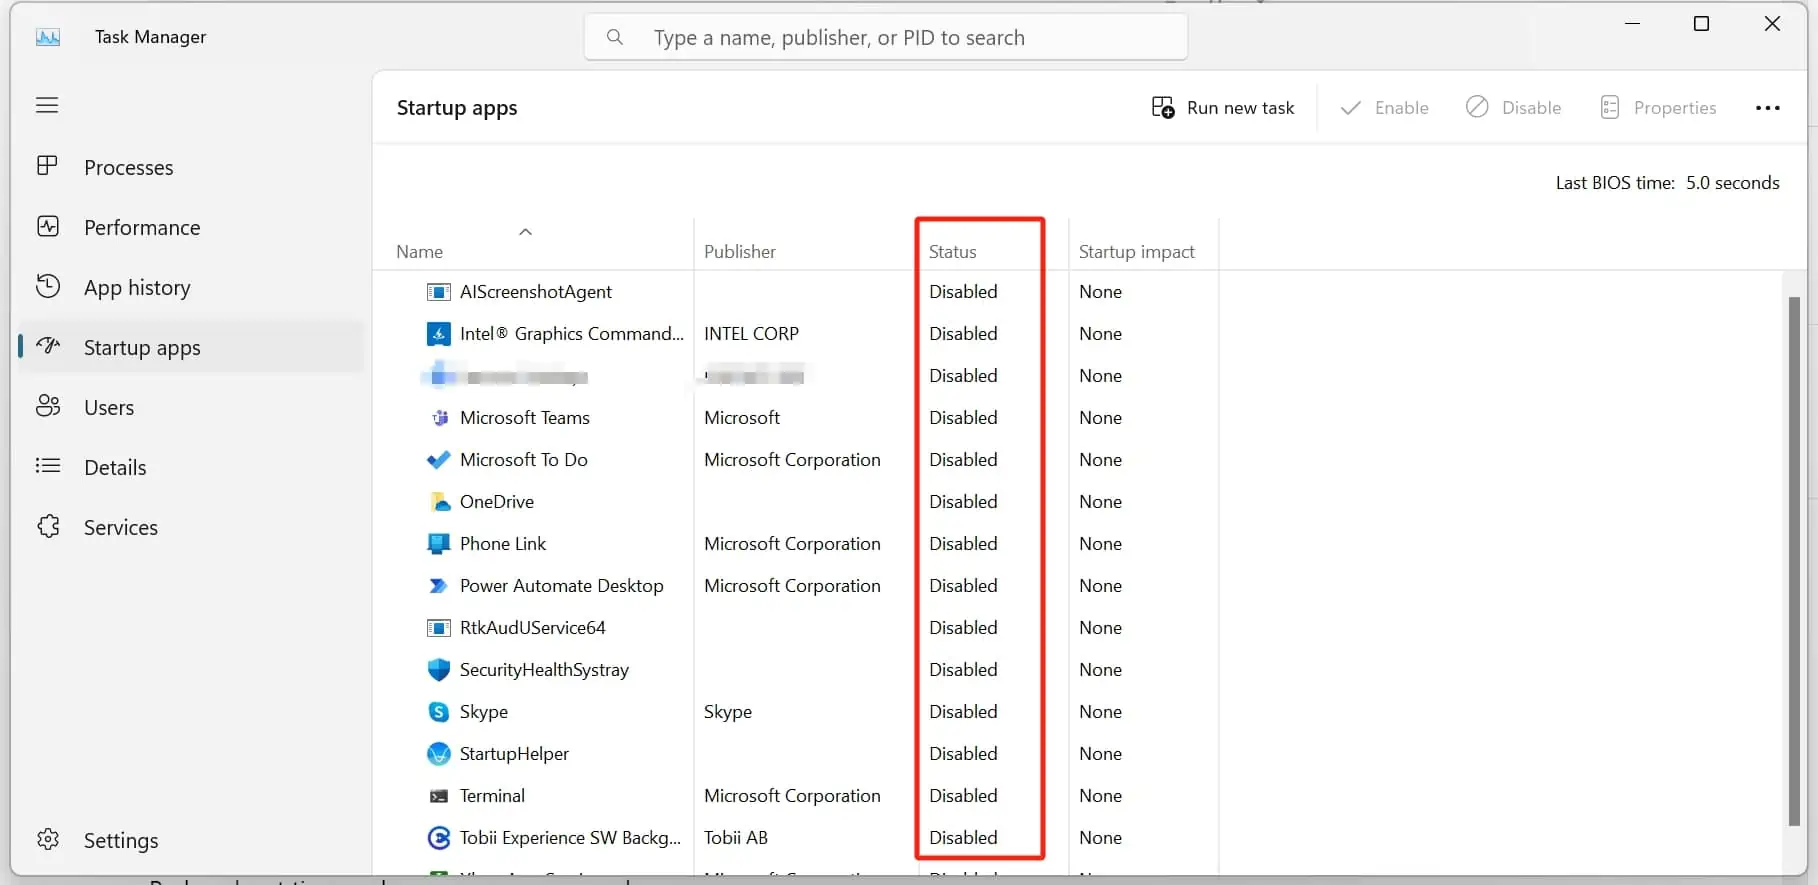Click the Users icon in sidebar

pyautogui.click(x=47, y=406)
